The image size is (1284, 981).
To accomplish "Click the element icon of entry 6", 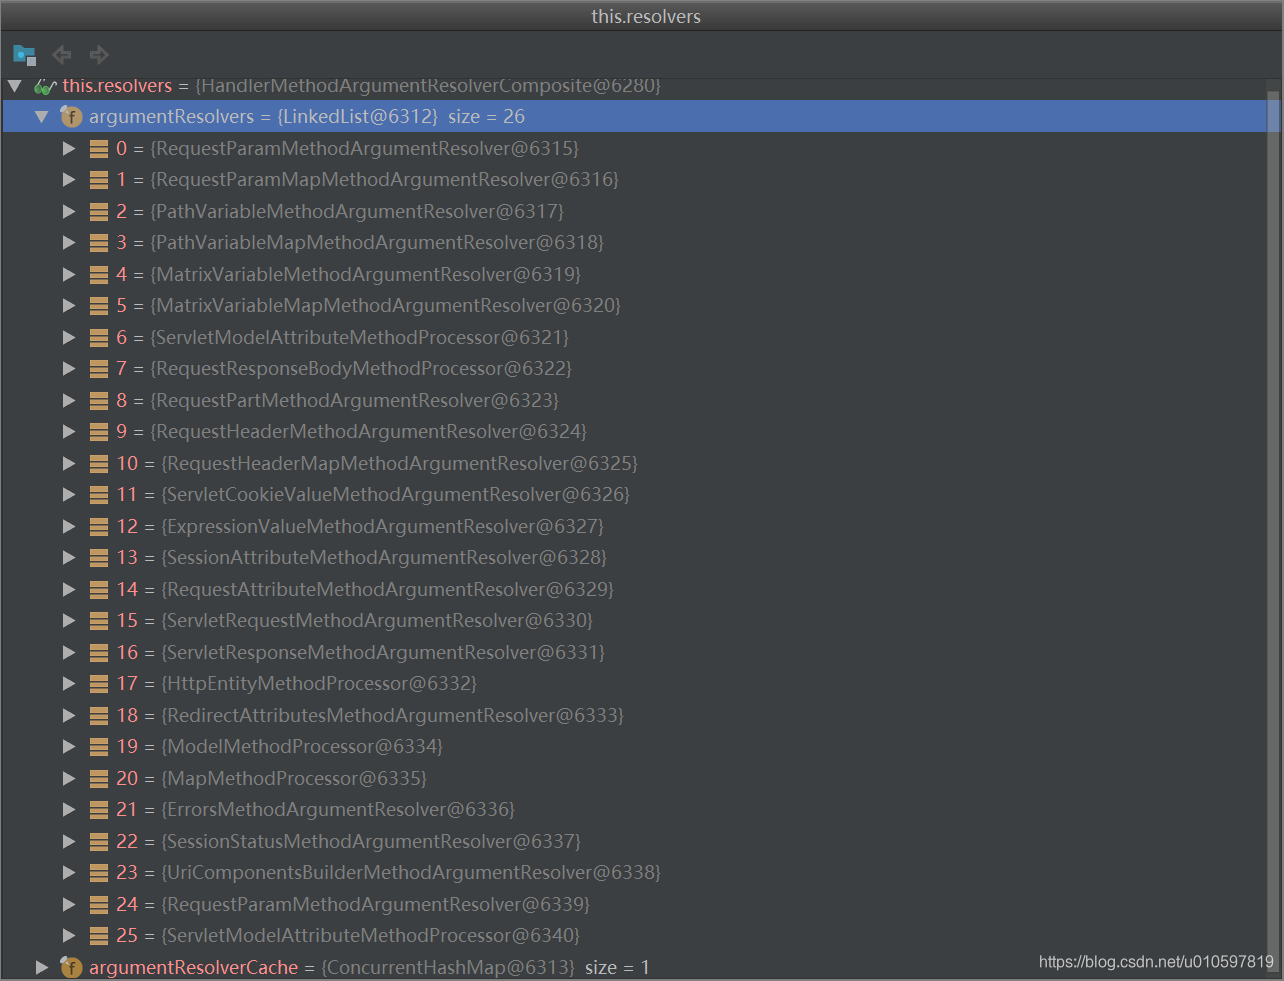I will [x=99, y=338].
